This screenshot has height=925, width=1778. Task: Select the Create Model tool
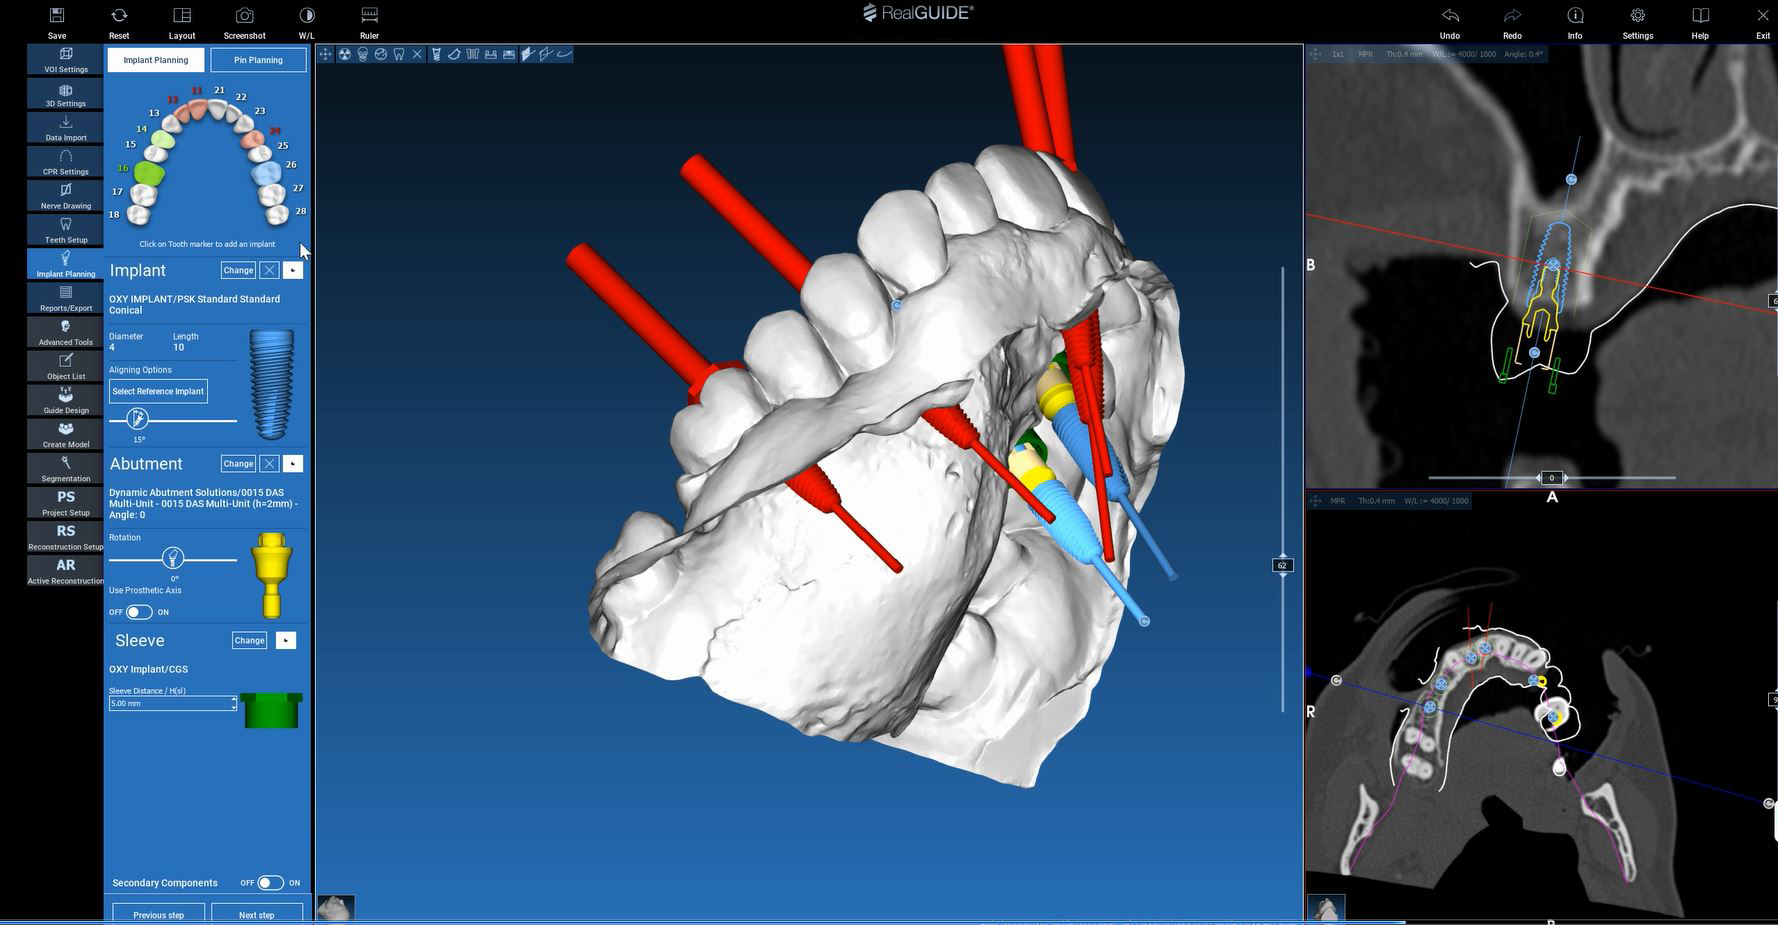(x=64, y=433)
